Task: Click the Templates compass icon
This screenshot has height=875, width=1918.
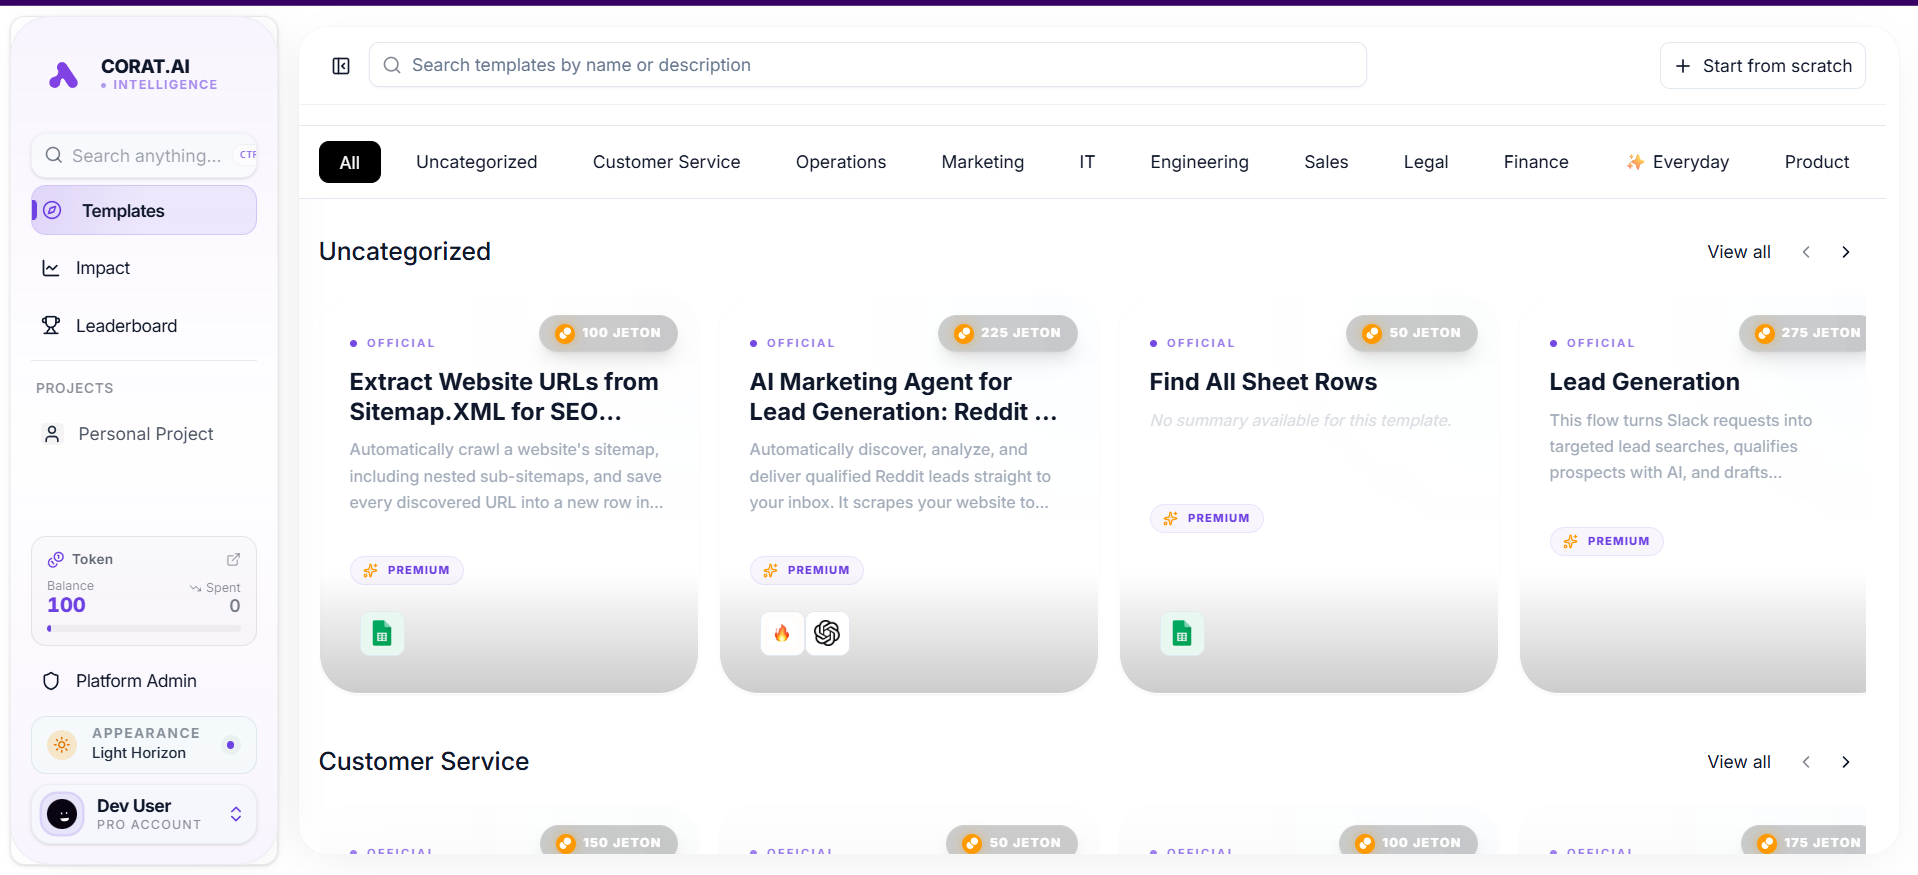Action: click(53, 210)
